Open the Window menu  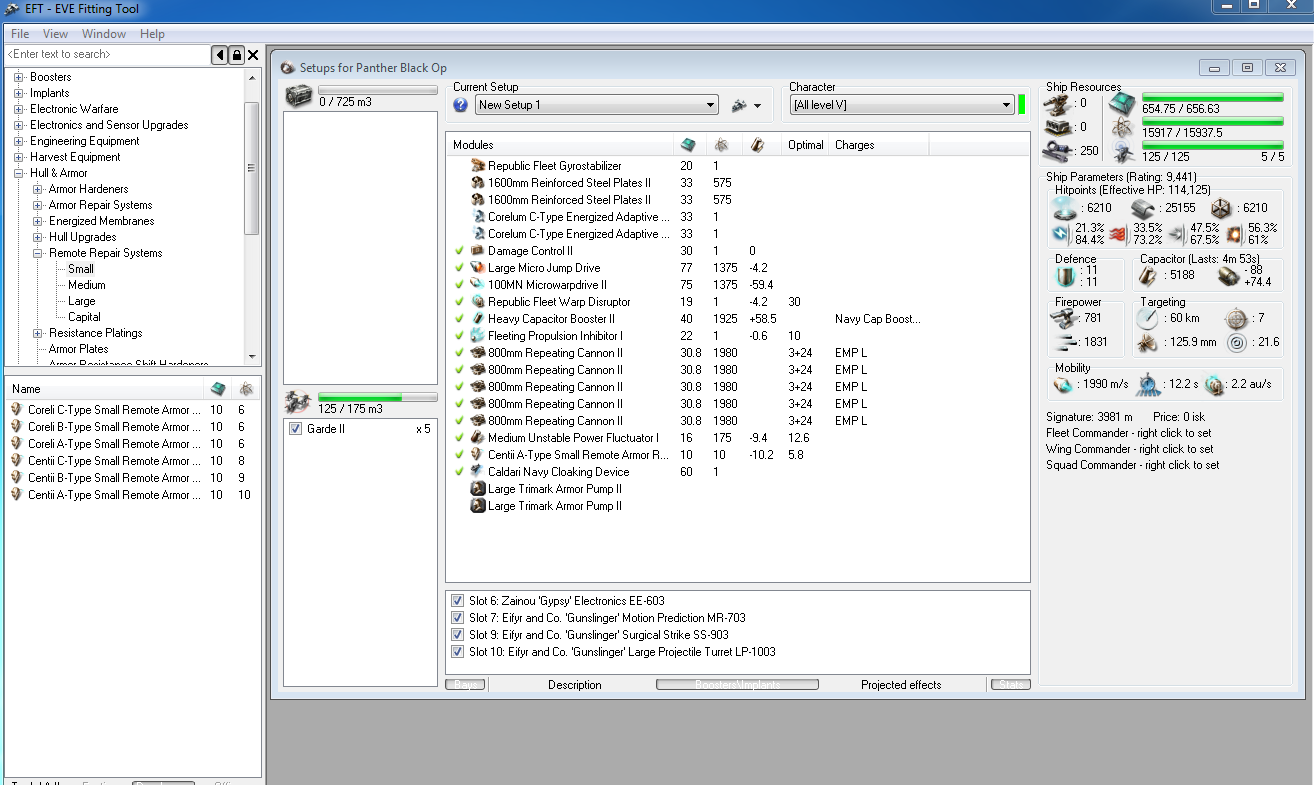104,34
